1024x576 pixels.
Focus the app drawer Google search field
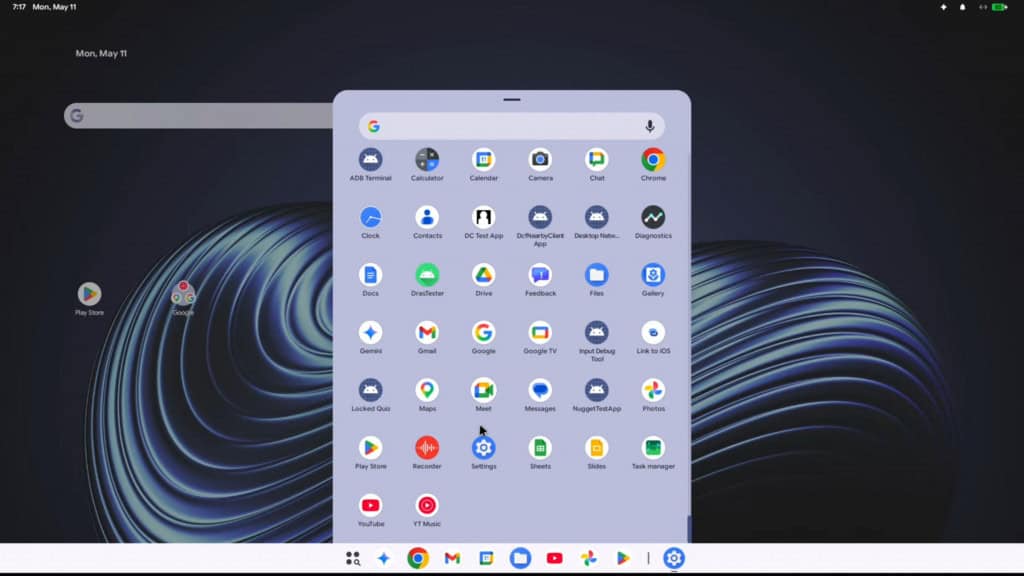pyautogui.click(x=511, y=126)
